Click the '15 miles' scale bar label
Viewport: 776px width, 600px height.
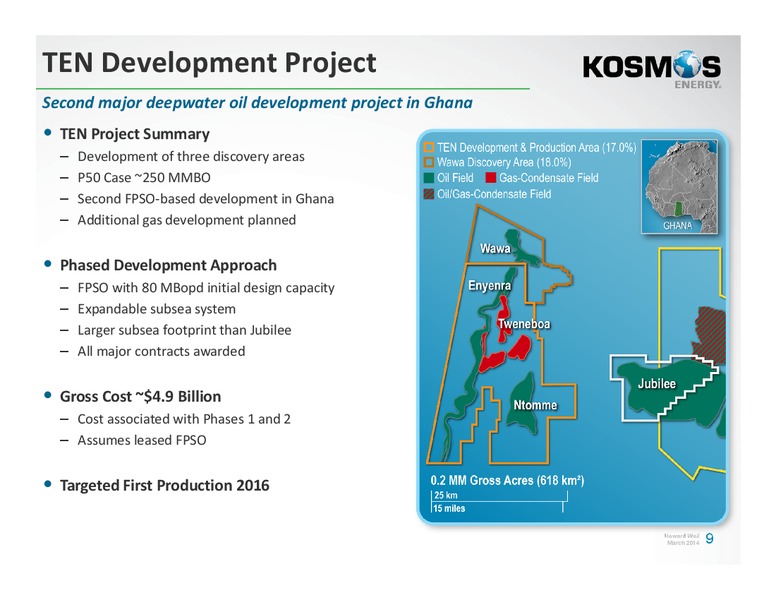[449, 508]
